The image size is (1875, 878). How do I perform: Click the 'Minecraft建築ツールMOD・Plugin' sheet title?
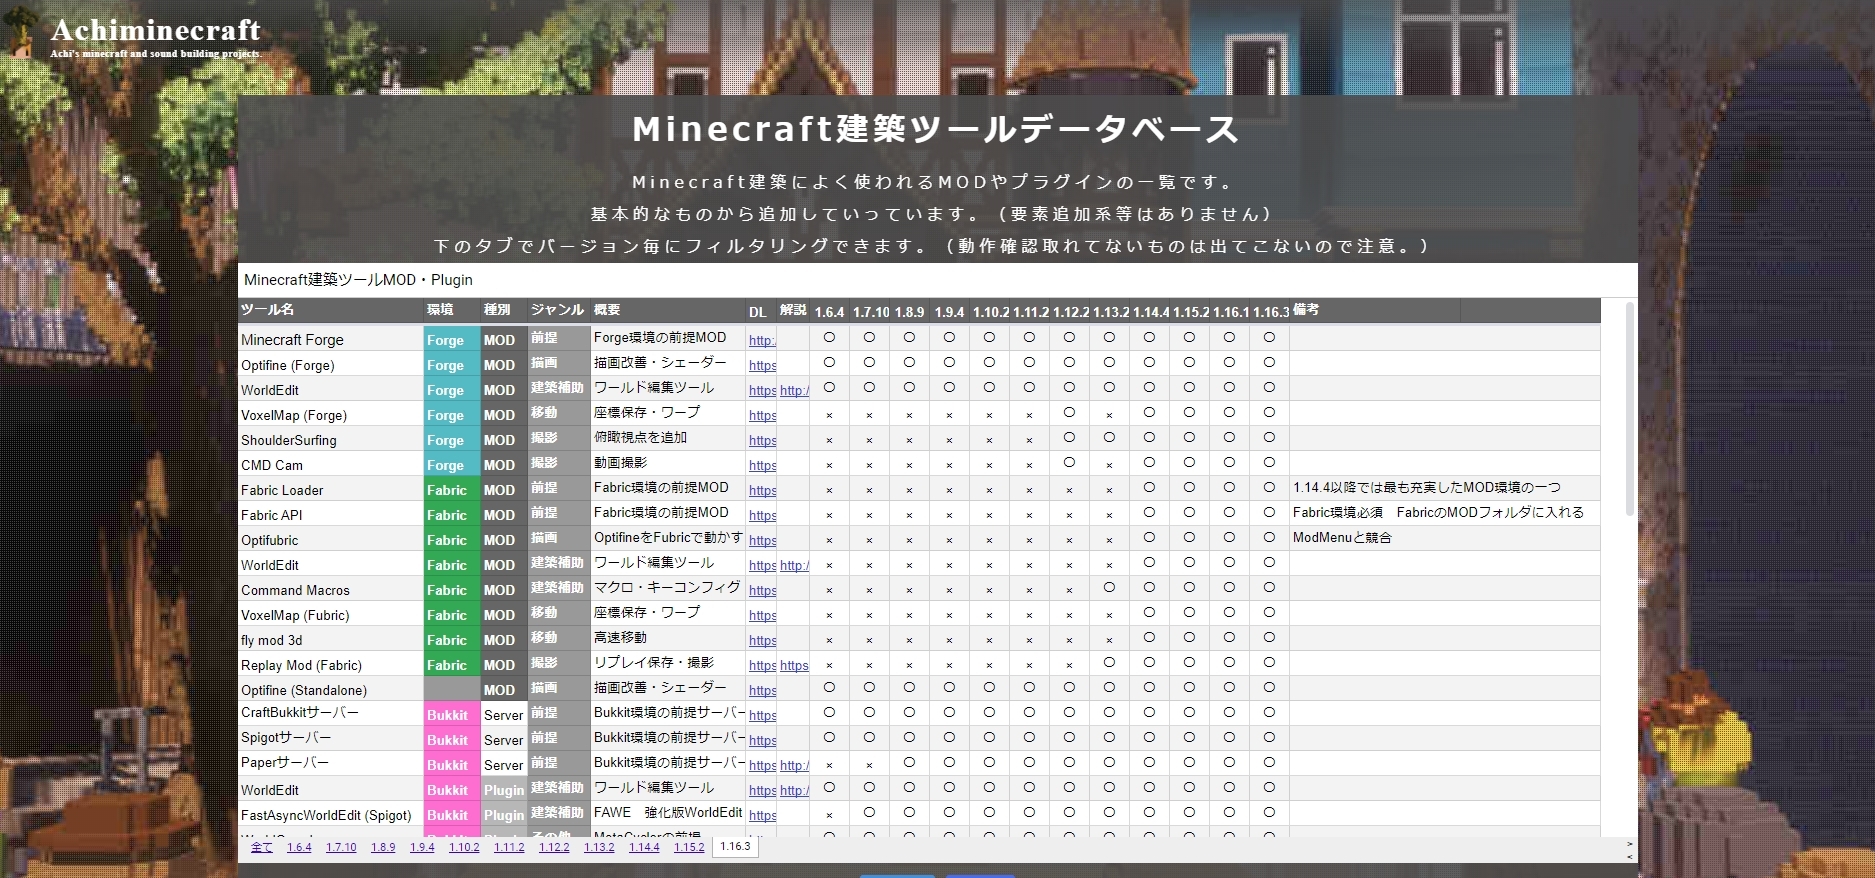click(358, 280)
